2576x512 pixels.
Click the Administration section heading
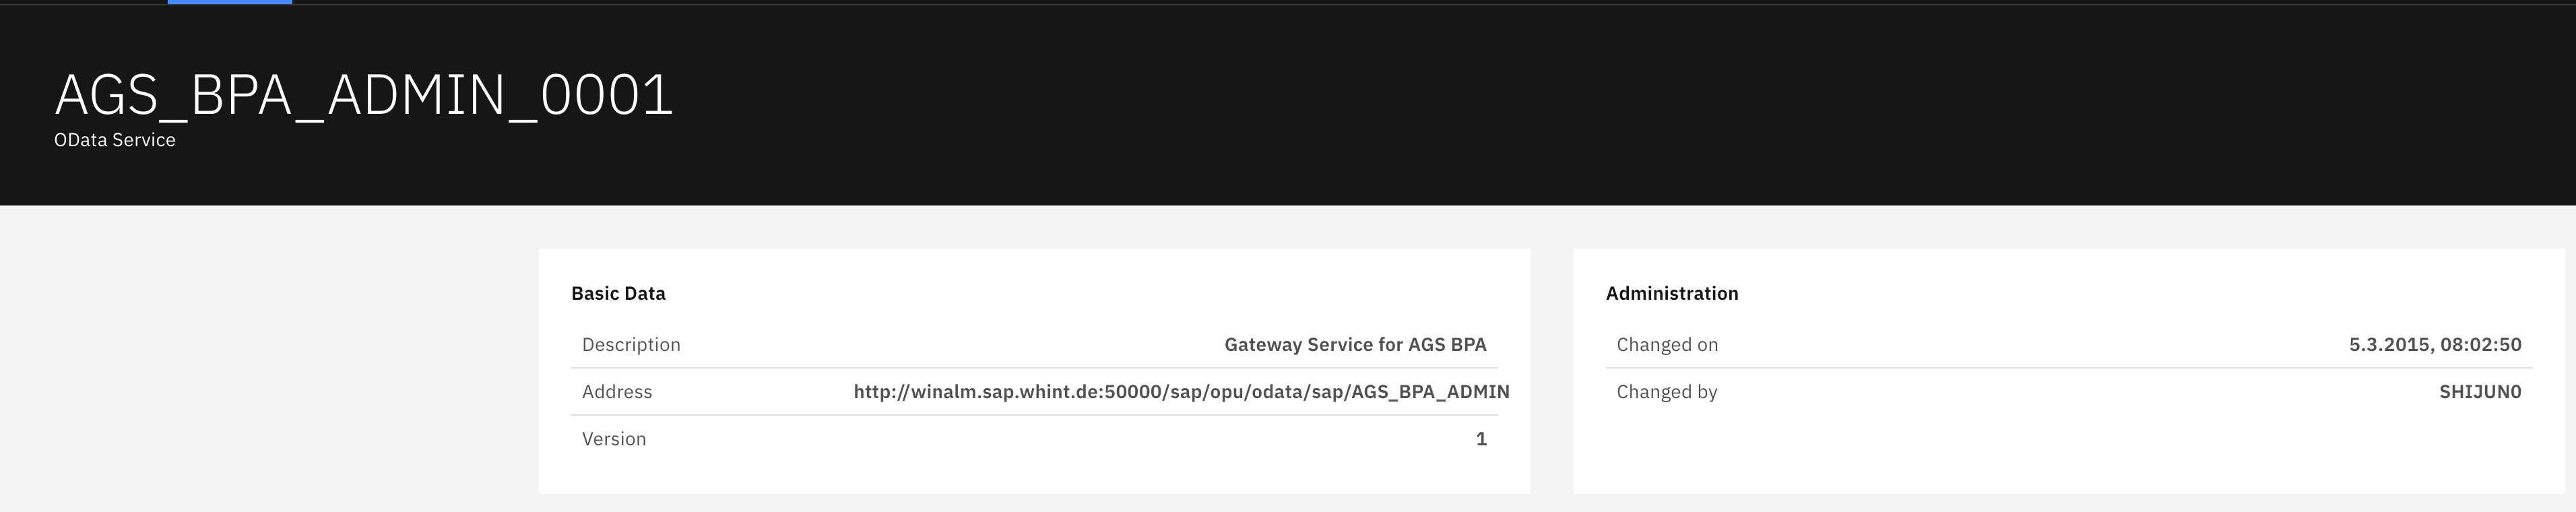1671,294
